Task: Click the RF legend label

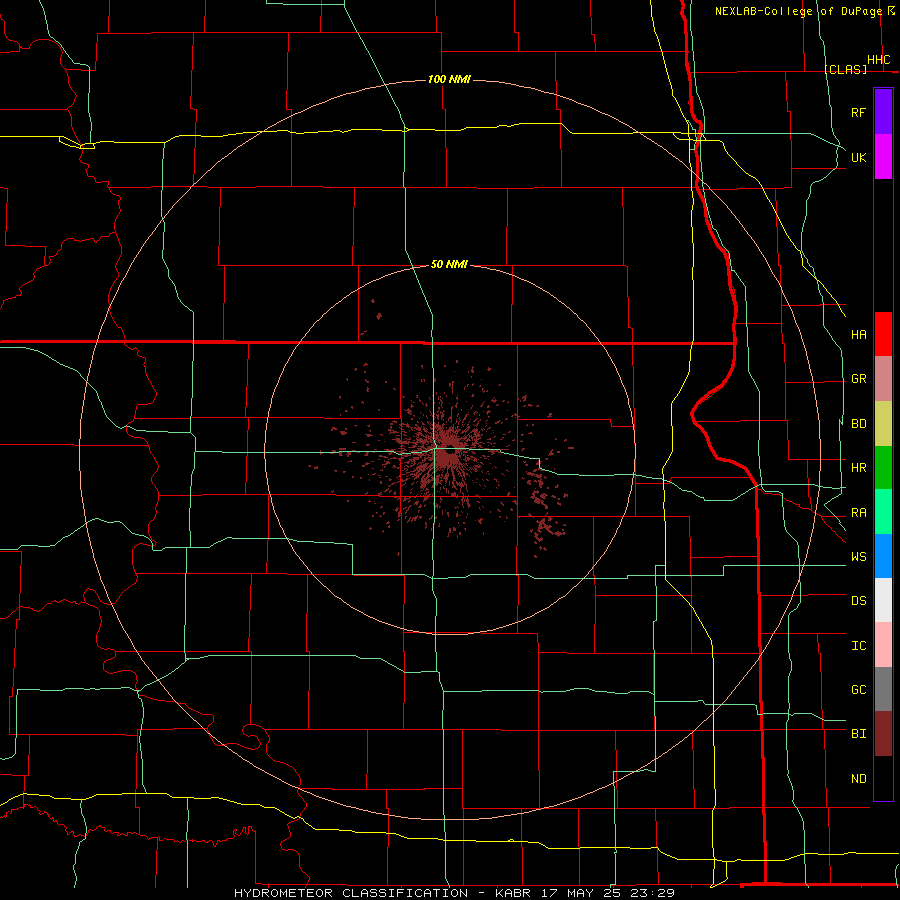Action: (858, 112)
